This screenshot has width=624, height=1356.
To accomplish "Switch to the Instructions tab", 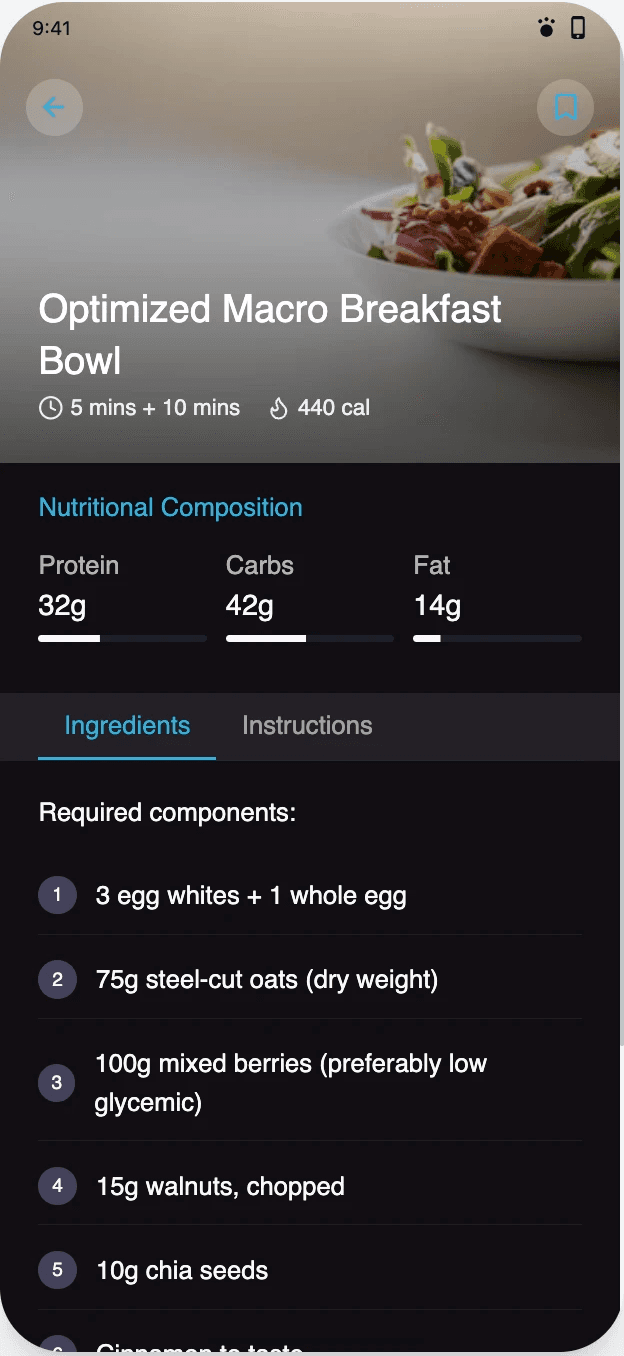I will coord(307,726).
